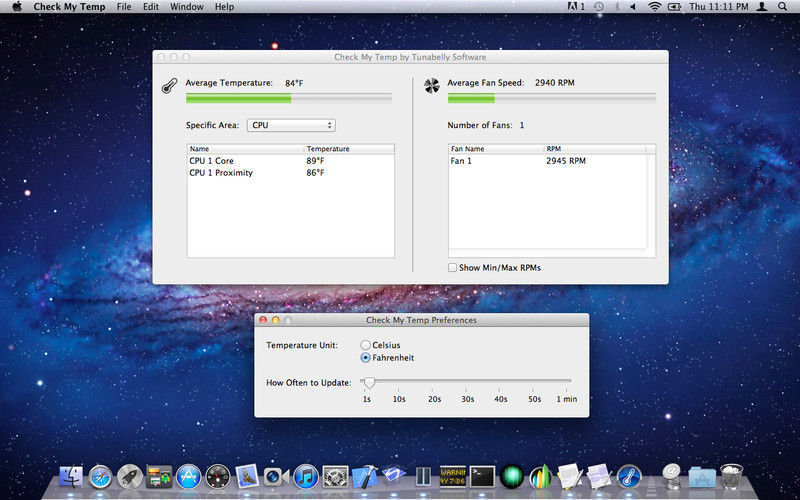This screenshot has height=500, width=800.
Task: Open the Numbers bar-chart icon in dock
Action: [541, 478]
